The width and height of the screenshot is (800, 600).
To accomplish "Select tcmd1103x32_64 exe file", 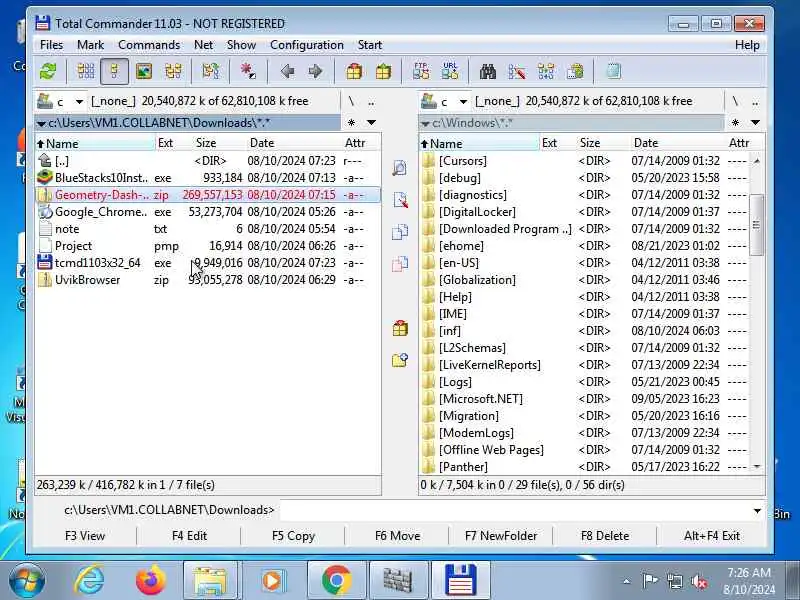I will pos(208,263).
